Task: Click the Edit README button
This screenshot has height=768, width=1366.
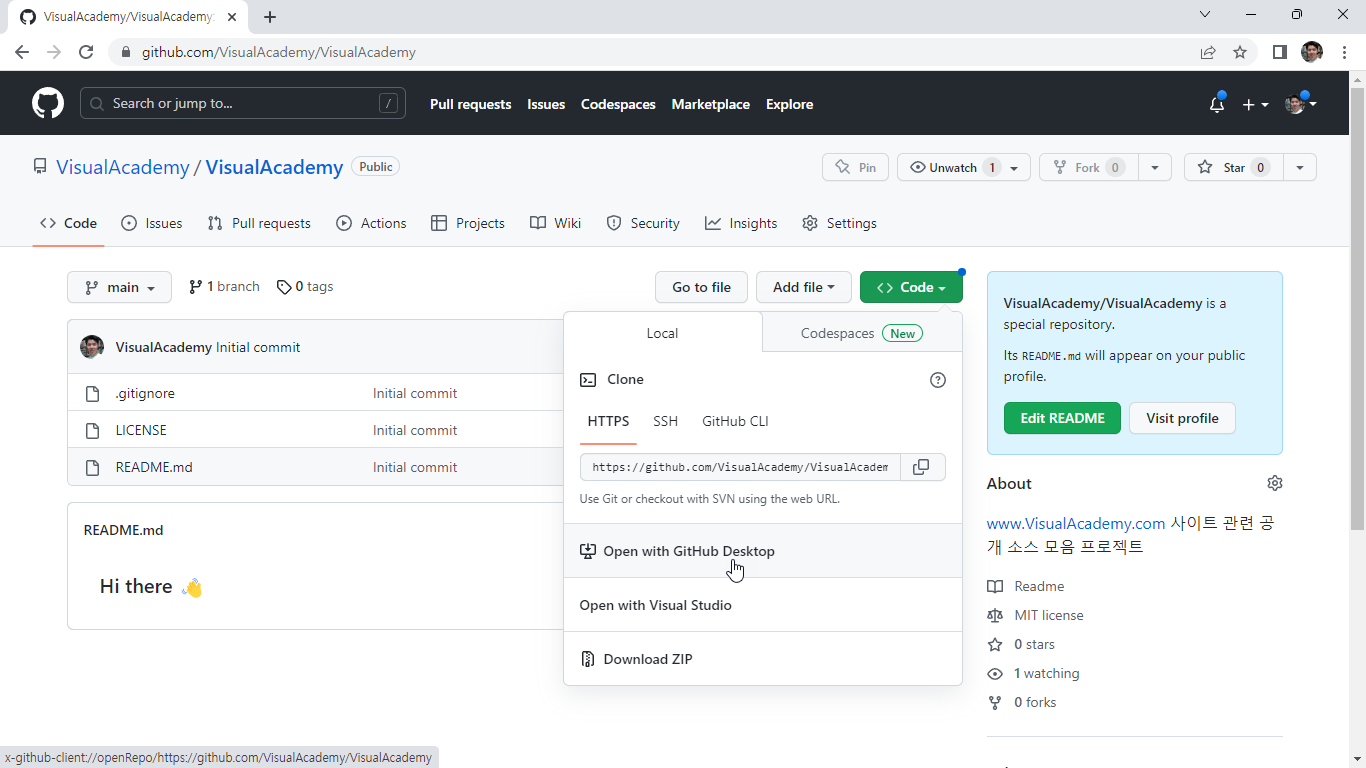Action: click(x=1062, y=418)
